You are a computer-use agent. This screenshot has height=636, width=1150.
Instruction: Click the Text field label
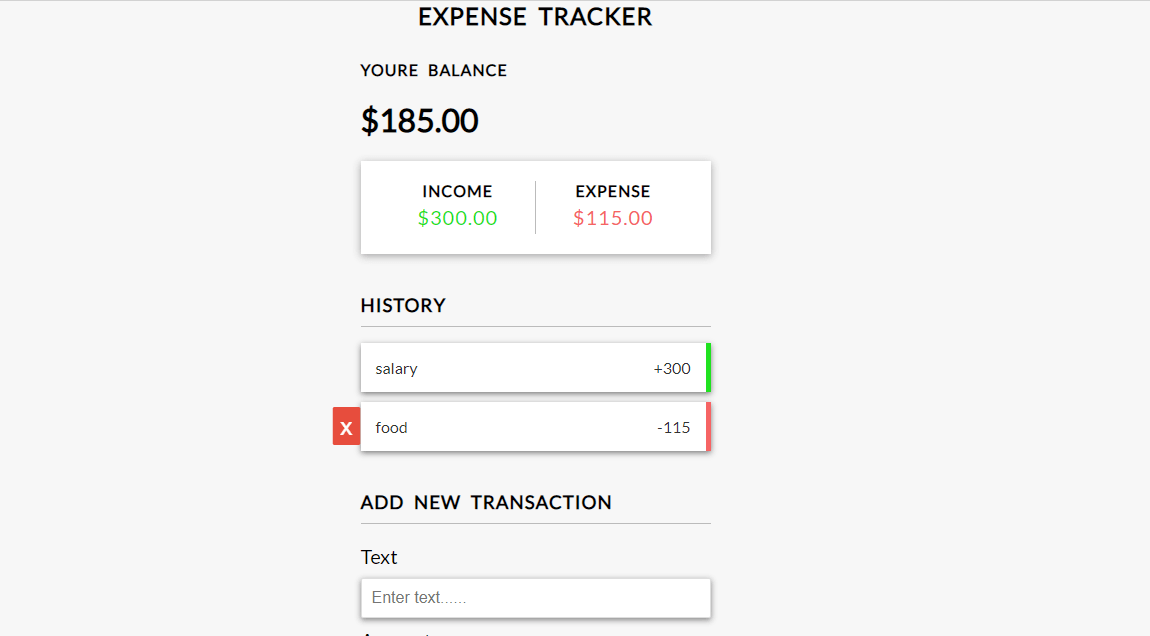(x=379, y=557)
